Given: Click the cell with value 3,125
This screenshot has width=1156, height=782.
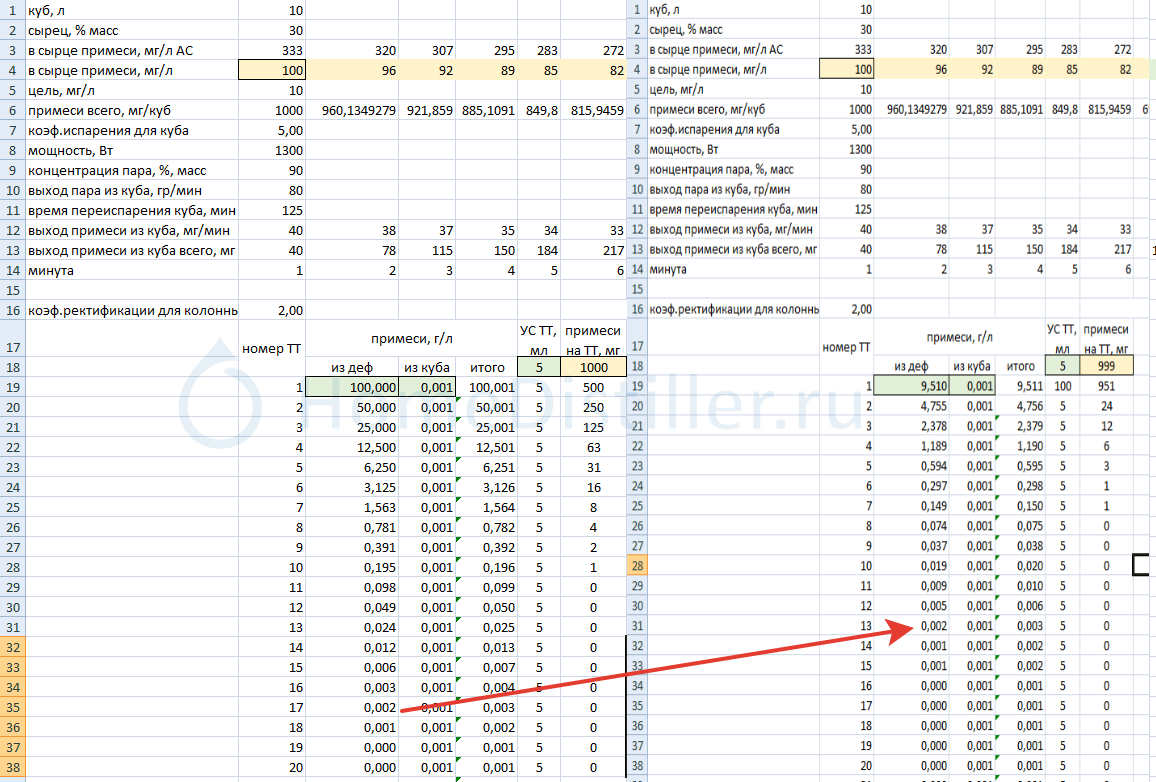Looking at the screenshot, I should [352, 487].
